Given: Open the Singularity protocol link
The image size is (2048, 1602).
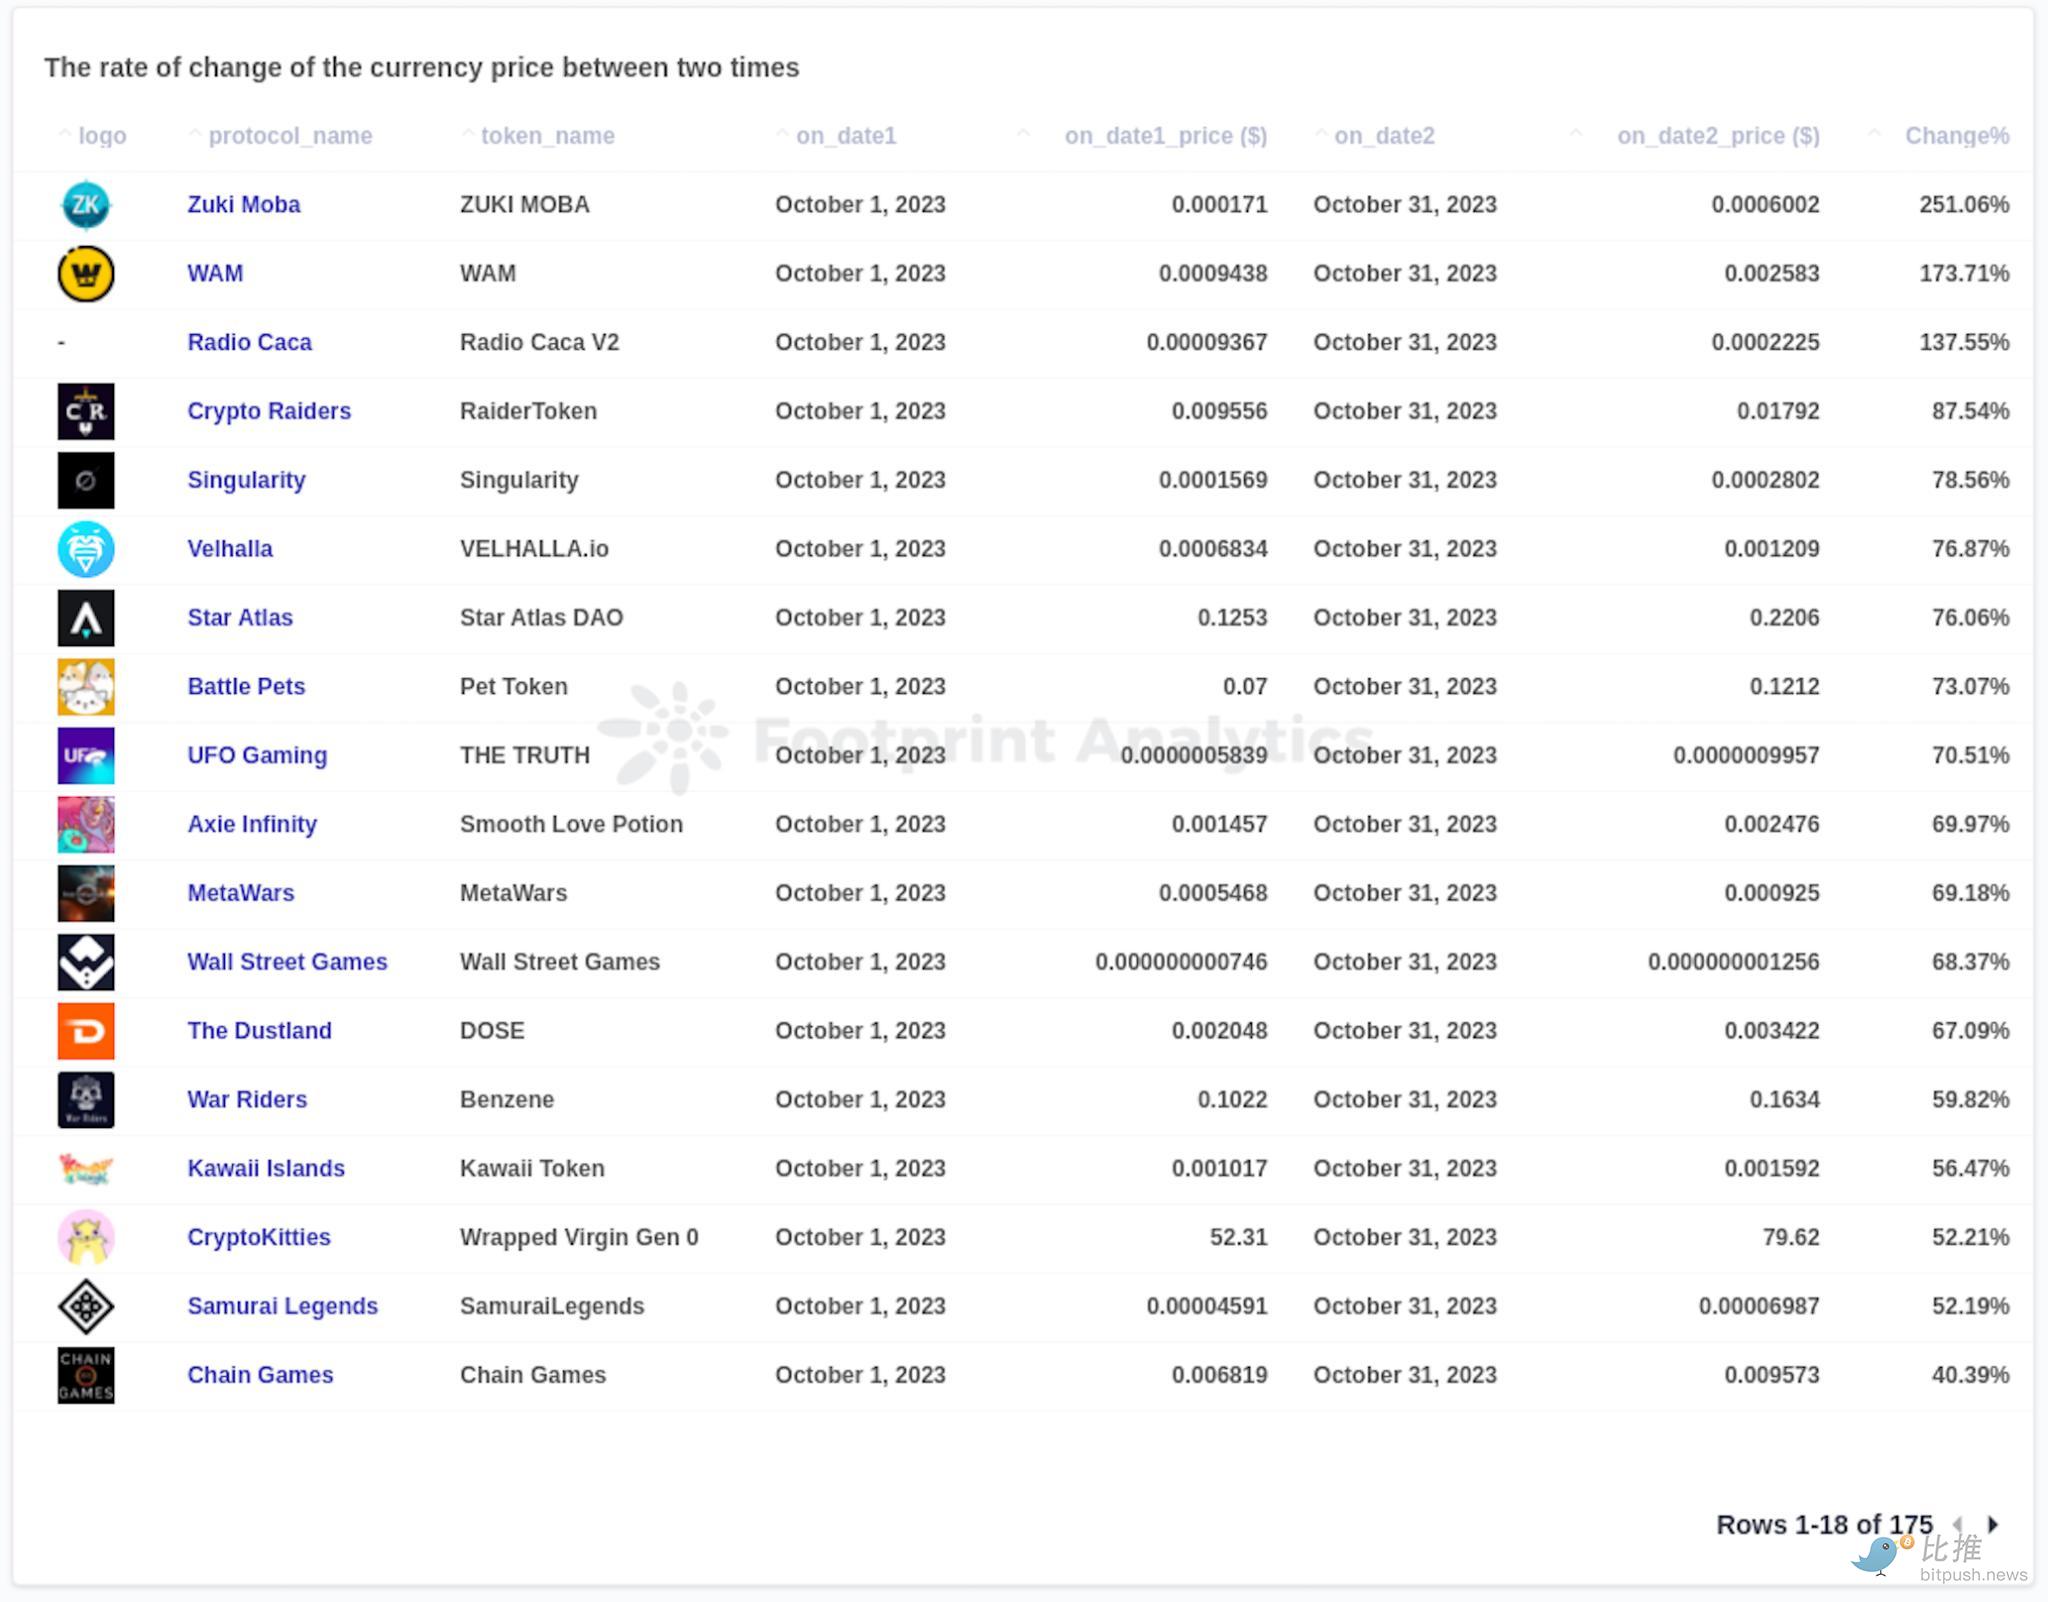Looking at the screenshot, I should 246,480.
